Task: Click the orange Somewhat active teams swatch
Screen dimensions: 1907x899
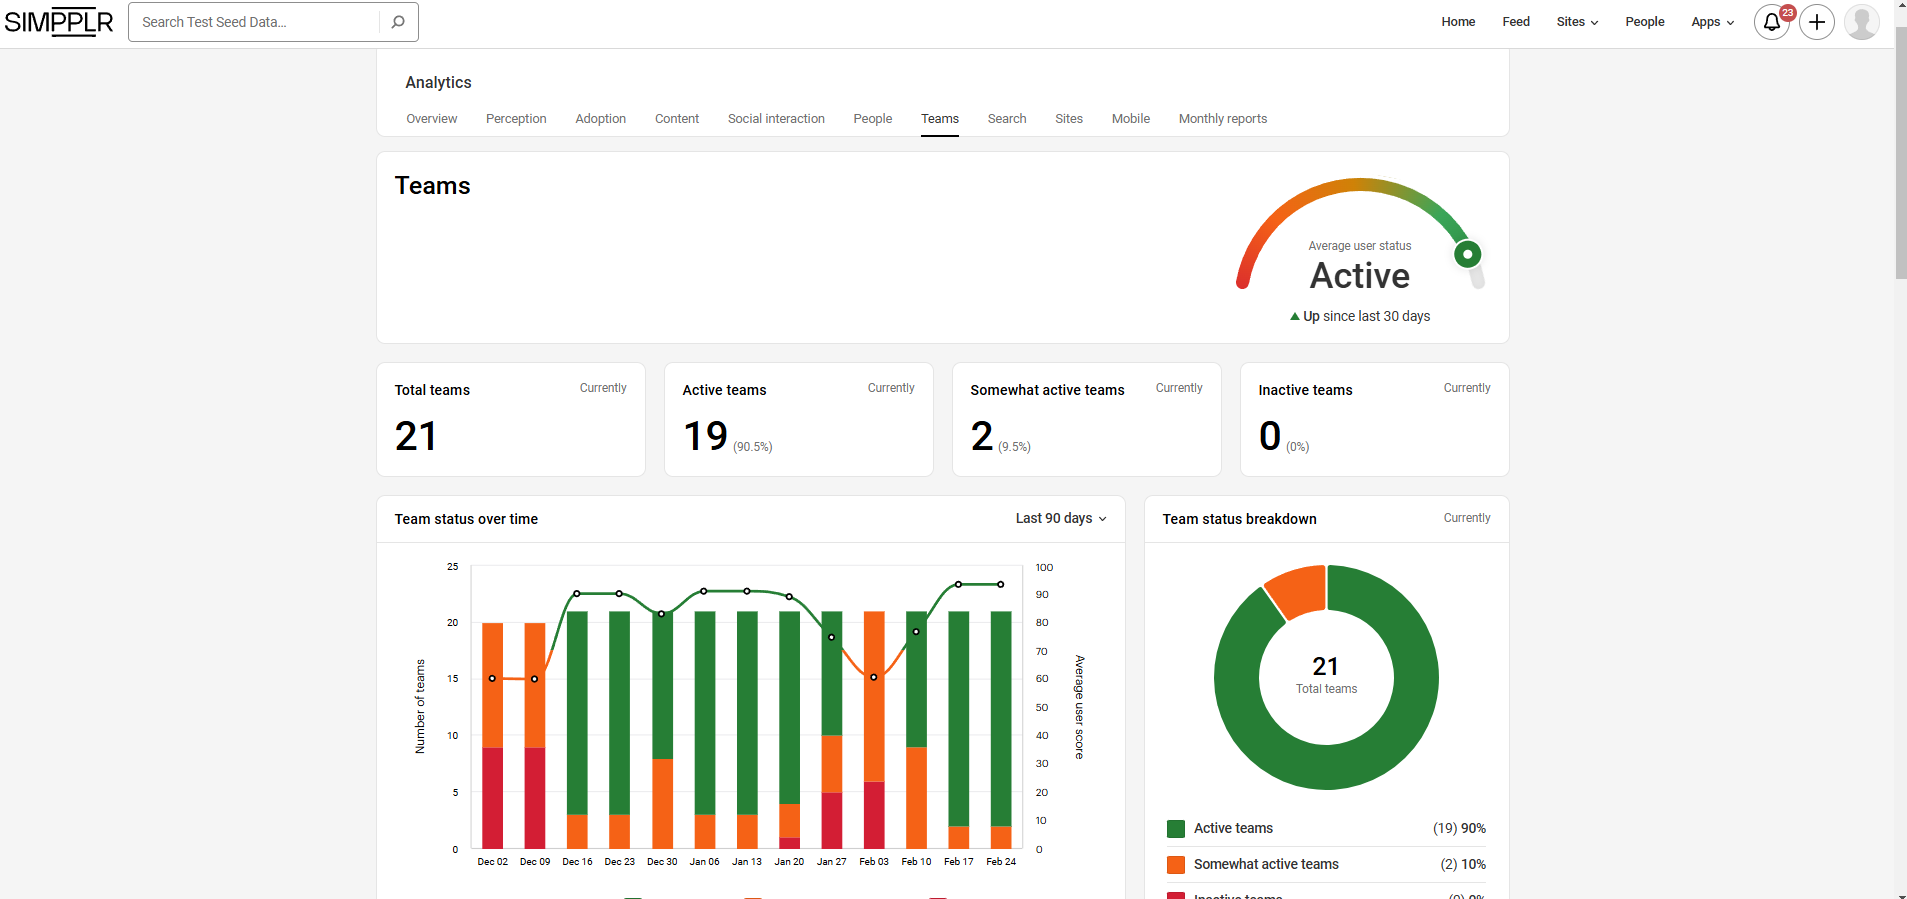Action: pyautogui.click(x=1176, y=865)
